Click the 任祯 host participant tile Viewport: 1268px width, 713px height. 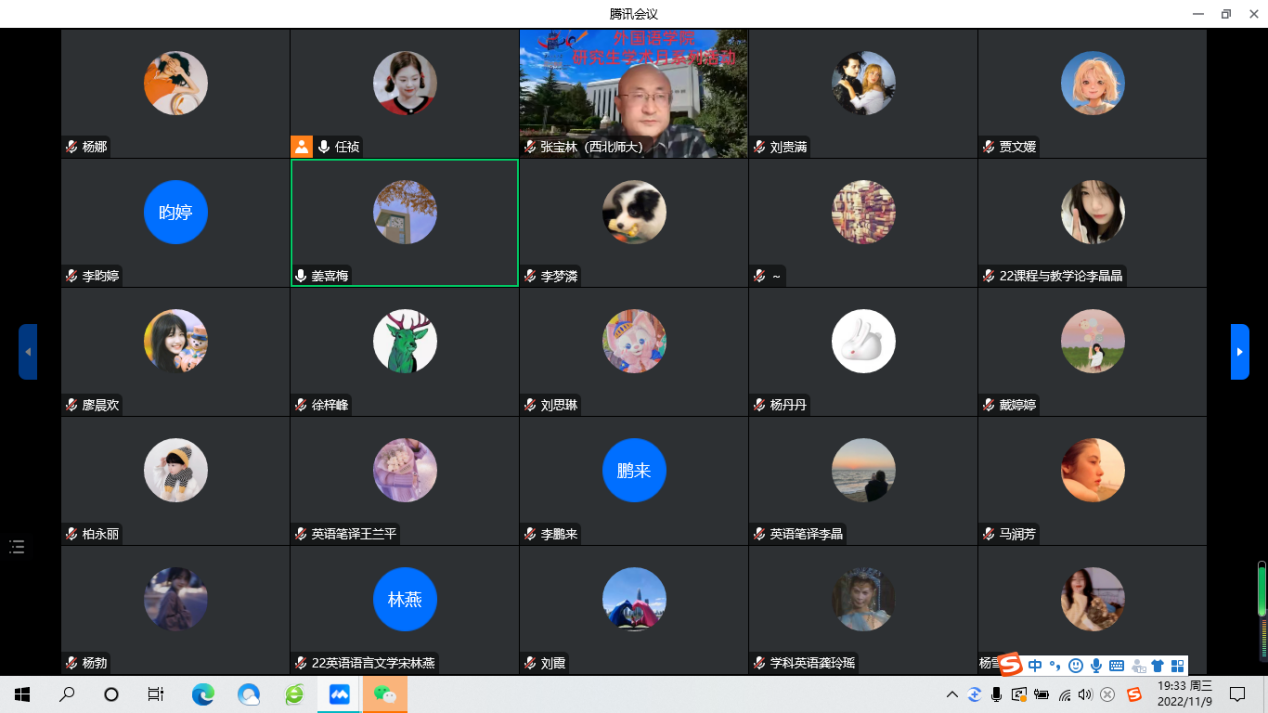coord(404,93)
